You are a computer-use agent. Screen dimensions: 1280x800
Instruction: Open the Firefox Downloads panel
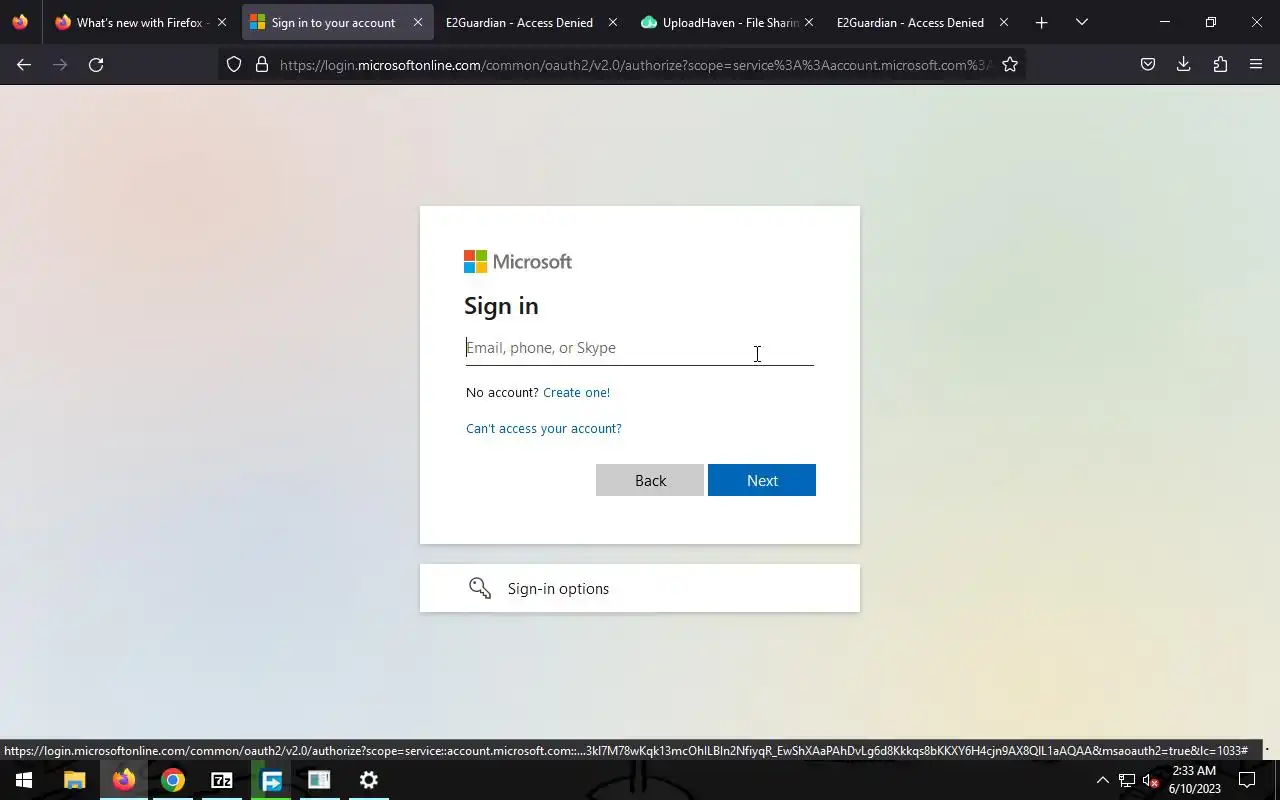[1184, 65]
